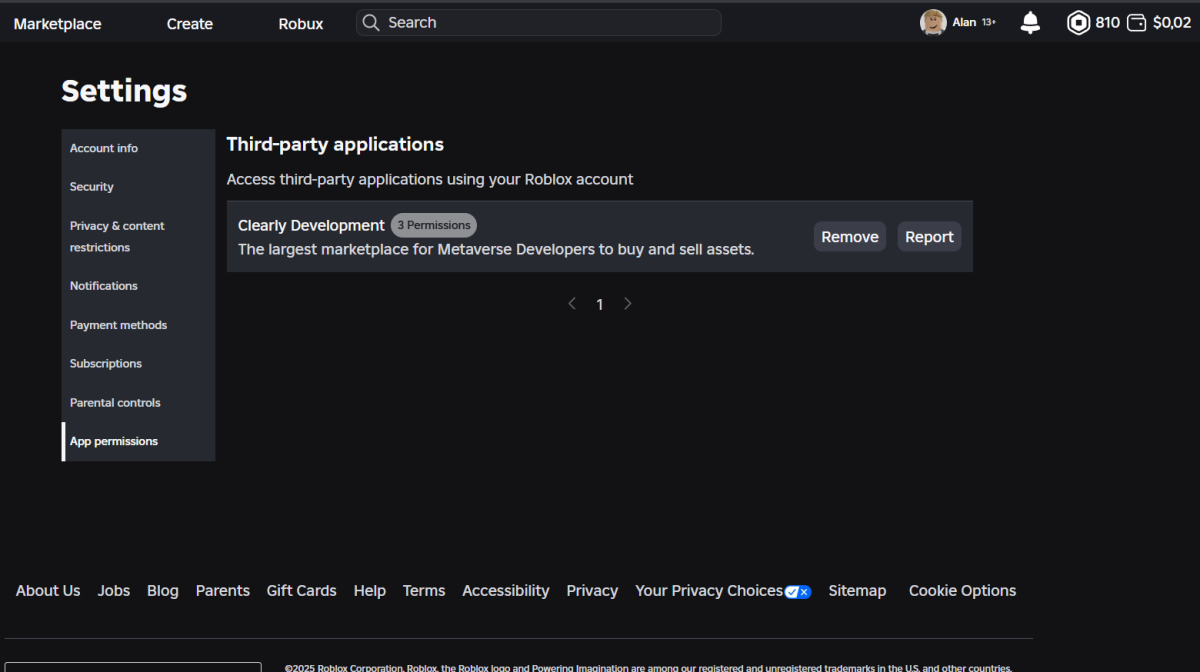Open Parental controls settings
The width and height of the screenshot is (1200, 672).
pyautogui.click(x=115, y=403)
